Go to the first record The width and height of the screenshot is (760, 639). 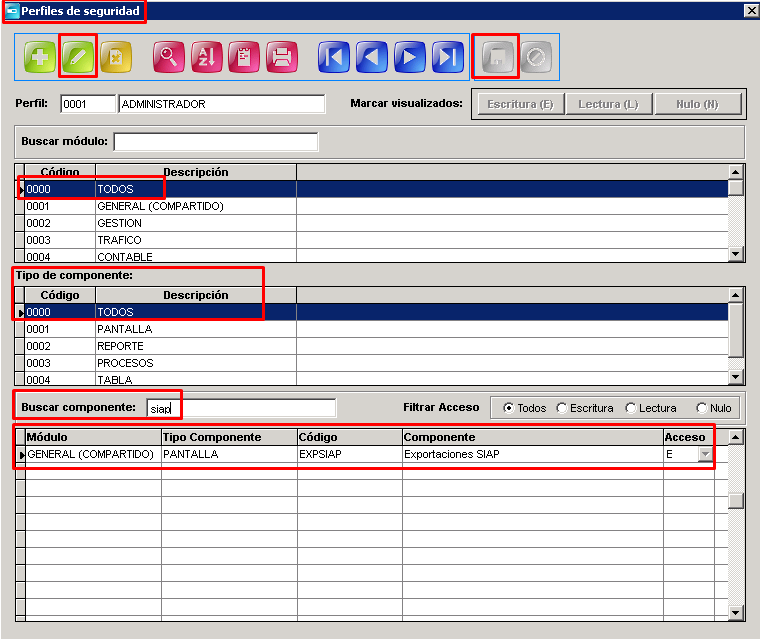[333, 57]
